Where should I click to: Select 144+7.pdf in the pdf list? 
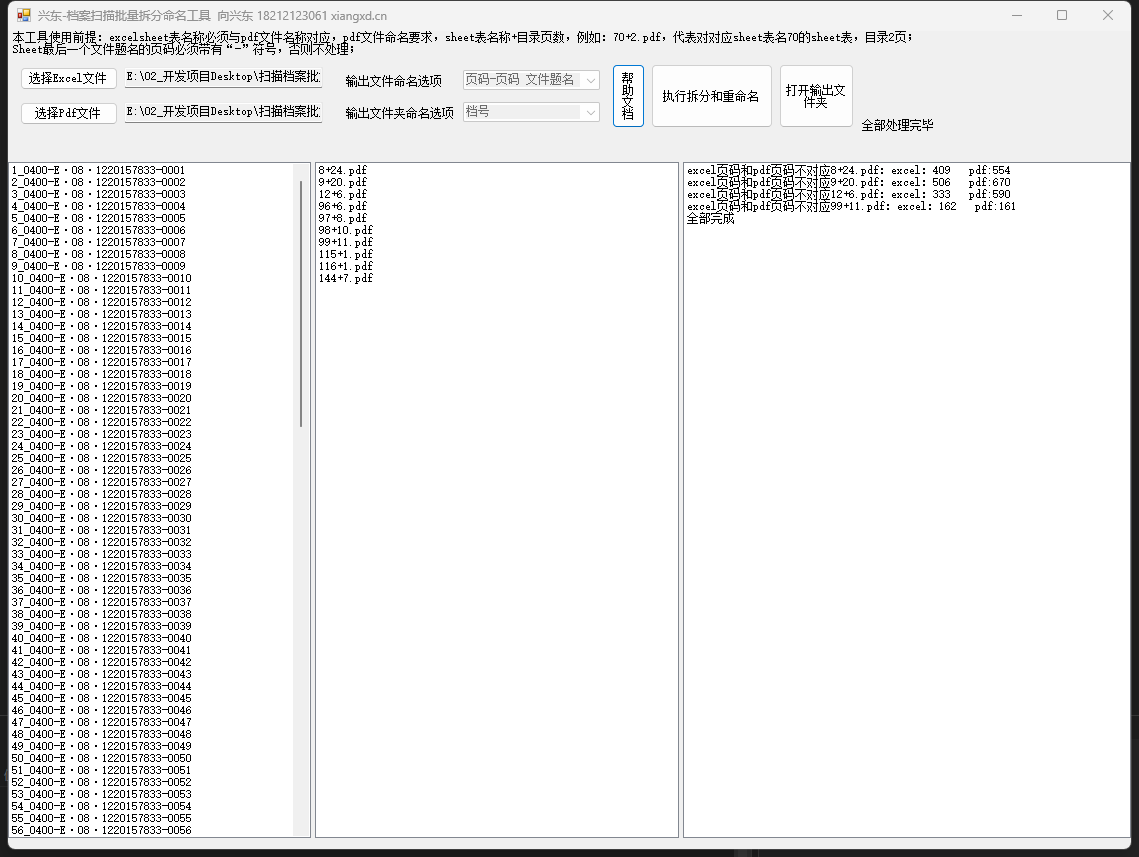345,278
